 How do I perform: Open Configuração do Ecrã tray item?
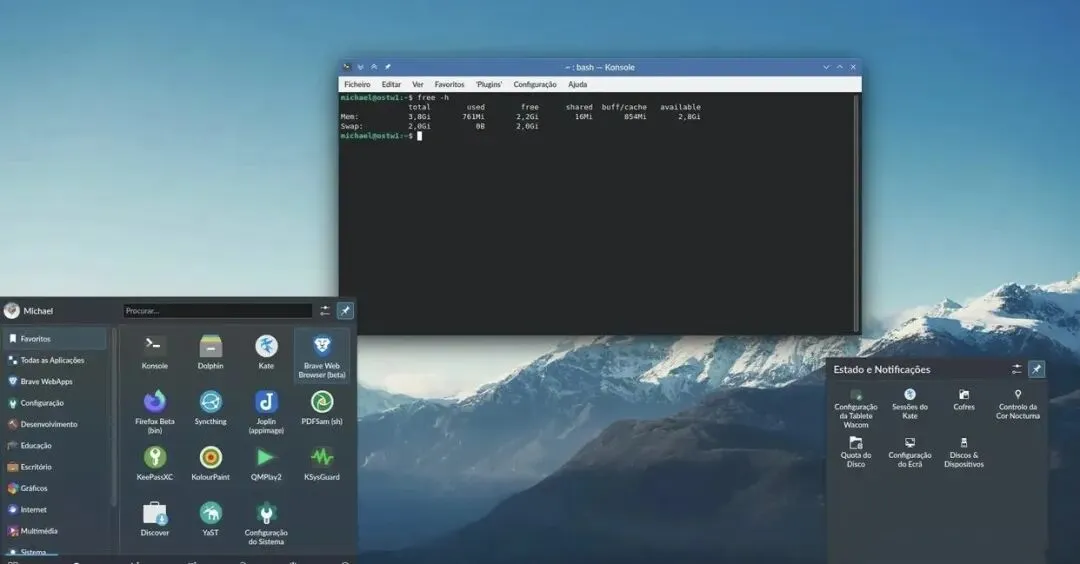click(x=910, y=452)
